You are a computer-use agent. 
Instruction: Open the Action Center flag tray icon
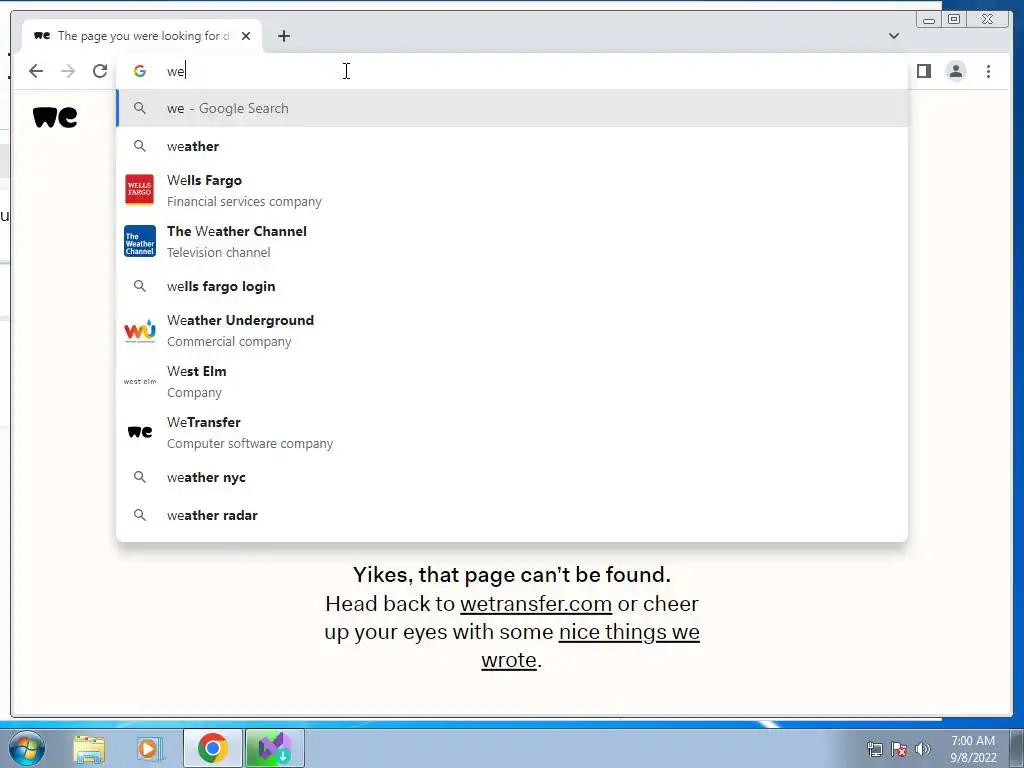click(899, 749)
